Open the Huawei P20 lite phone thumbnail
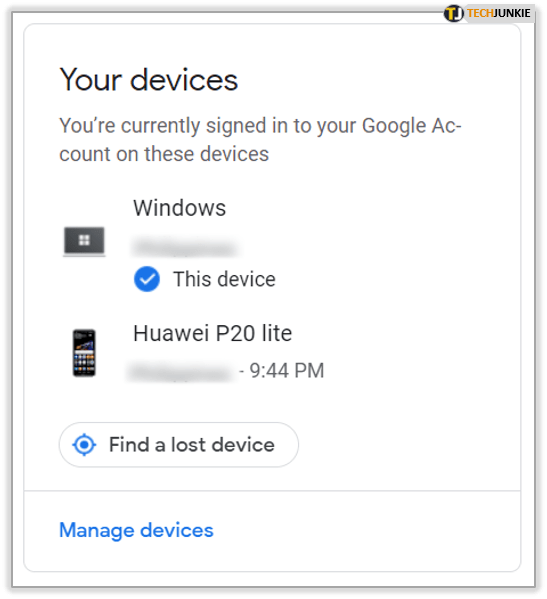This screenshot has height=599, width=547. click(x=84, y=353)
